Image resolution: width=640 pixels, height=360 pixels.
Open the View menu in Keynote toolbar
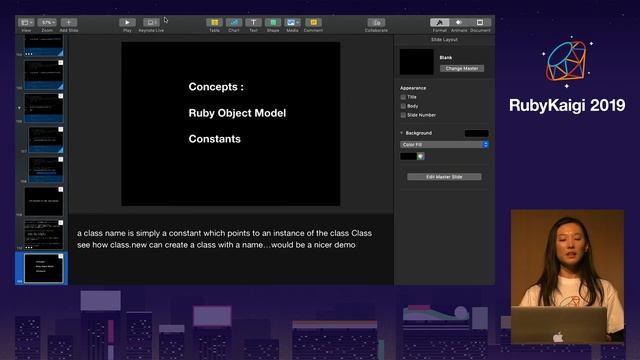click(27, 22)
